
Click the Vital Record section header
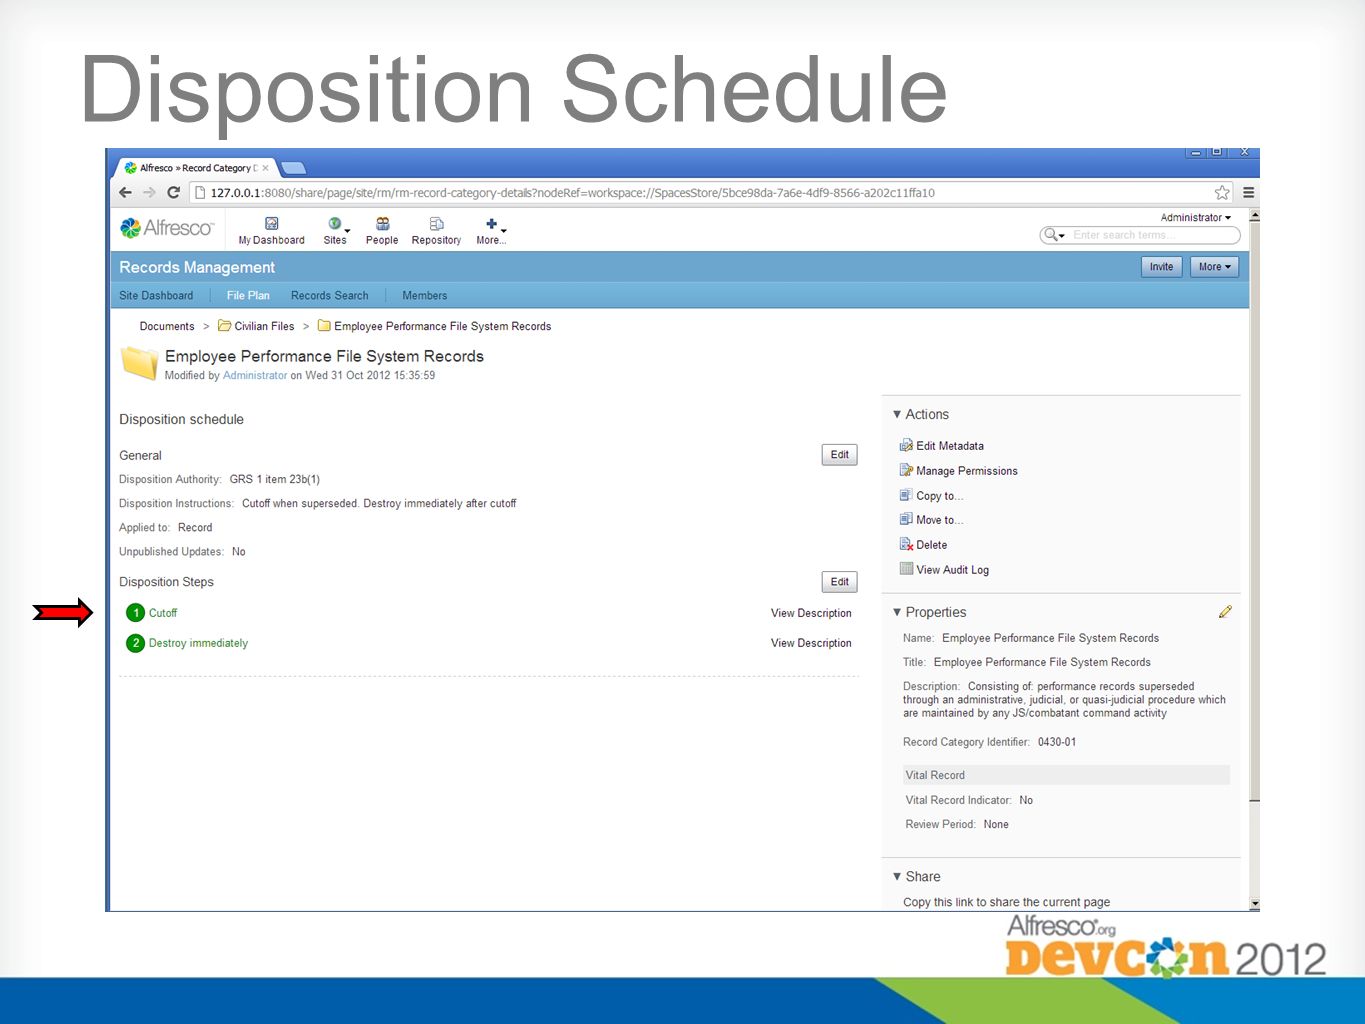pyautogui.click(x=1065, y=775)
